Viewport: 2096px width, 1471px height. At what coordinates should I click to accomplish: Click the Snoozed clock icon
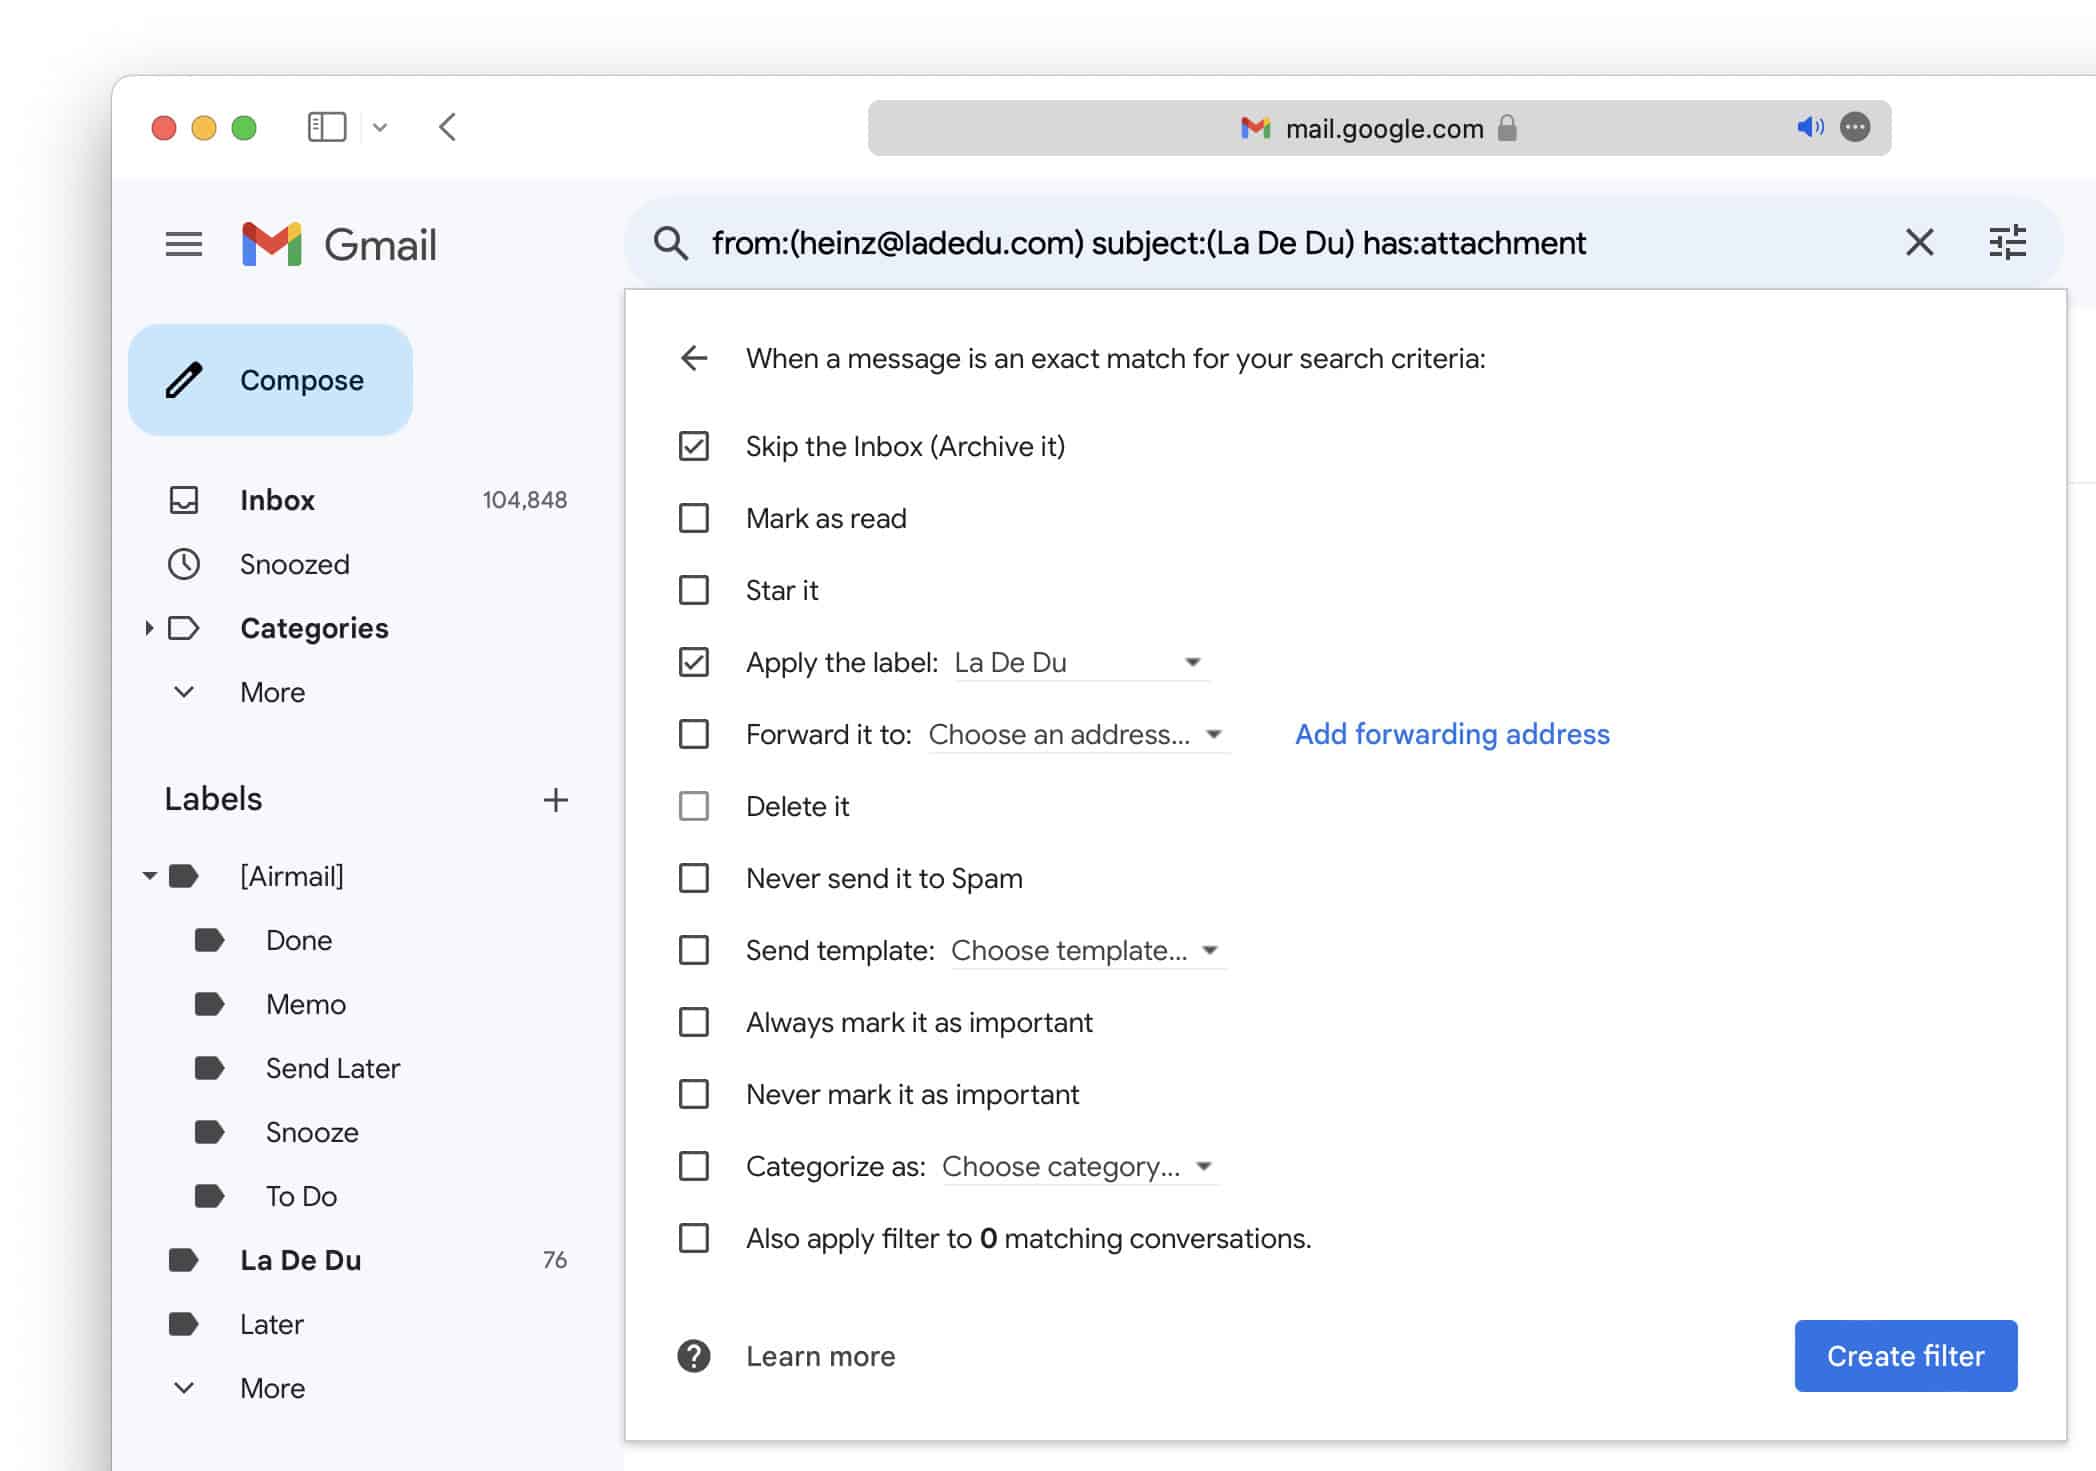184,564
